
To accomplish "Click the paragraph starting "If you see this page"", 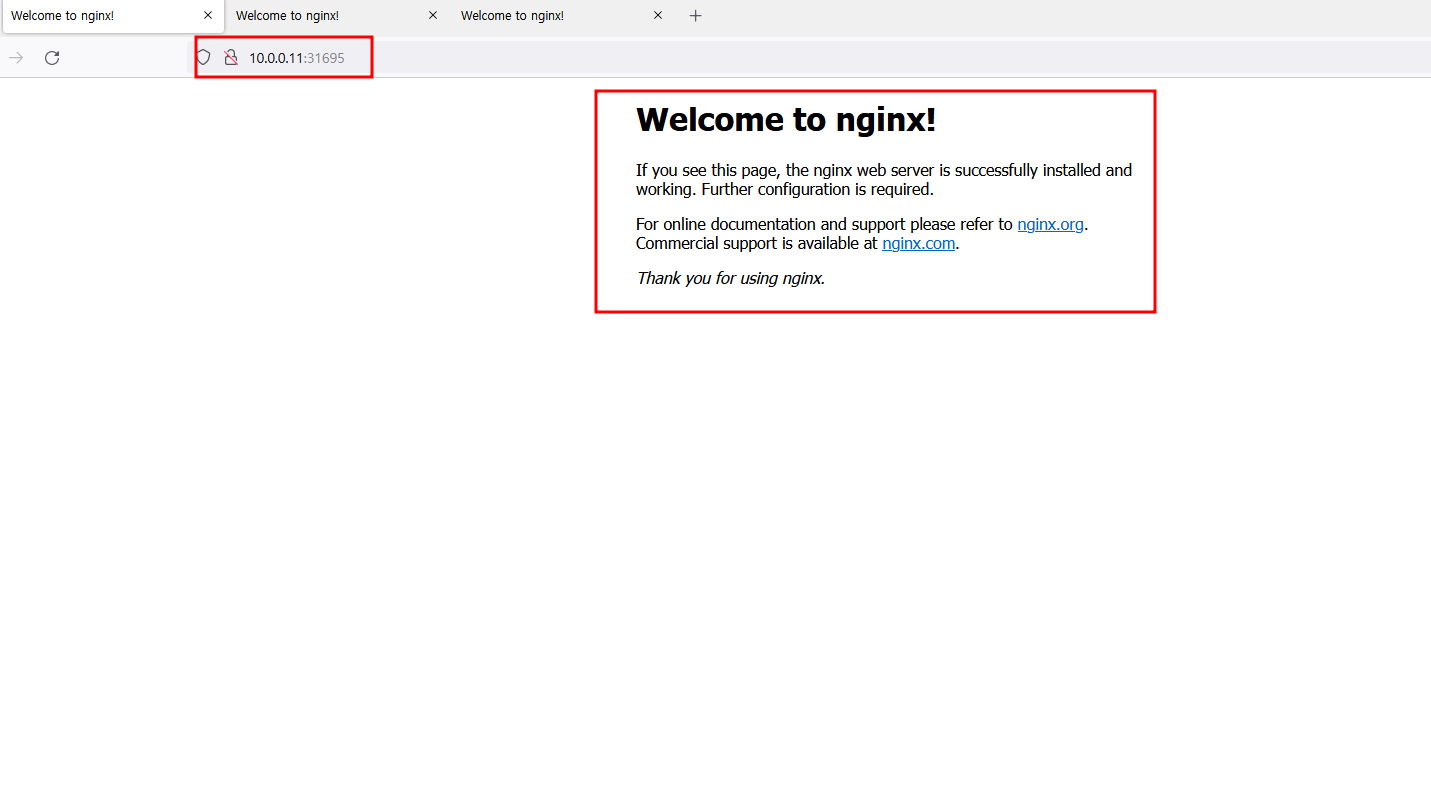I will [x=884, y=180].
